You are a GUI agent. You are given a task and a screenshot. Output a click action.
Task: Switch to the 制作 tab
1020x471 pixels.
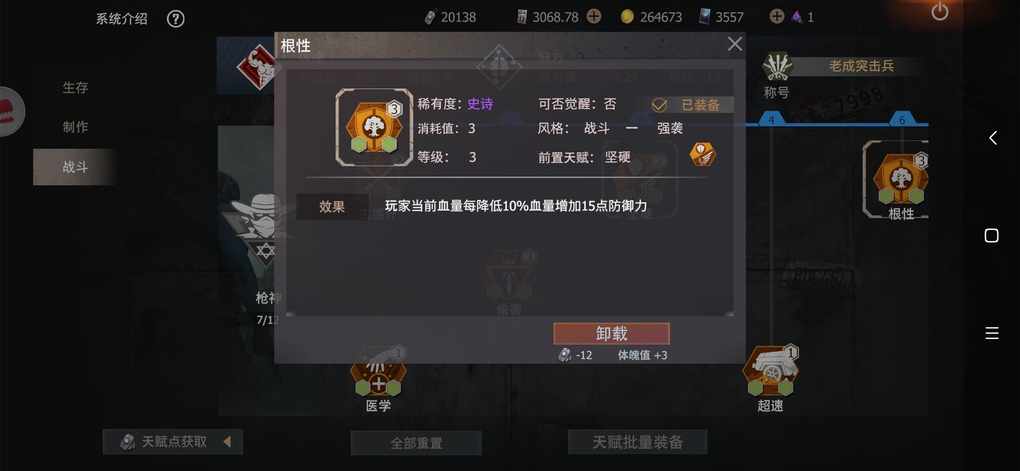(x=75, y=127)
